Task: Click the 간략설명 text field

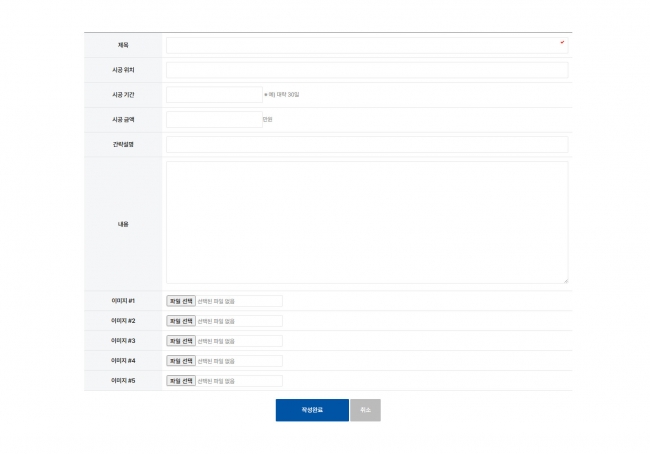Action: tap(366, 145)
